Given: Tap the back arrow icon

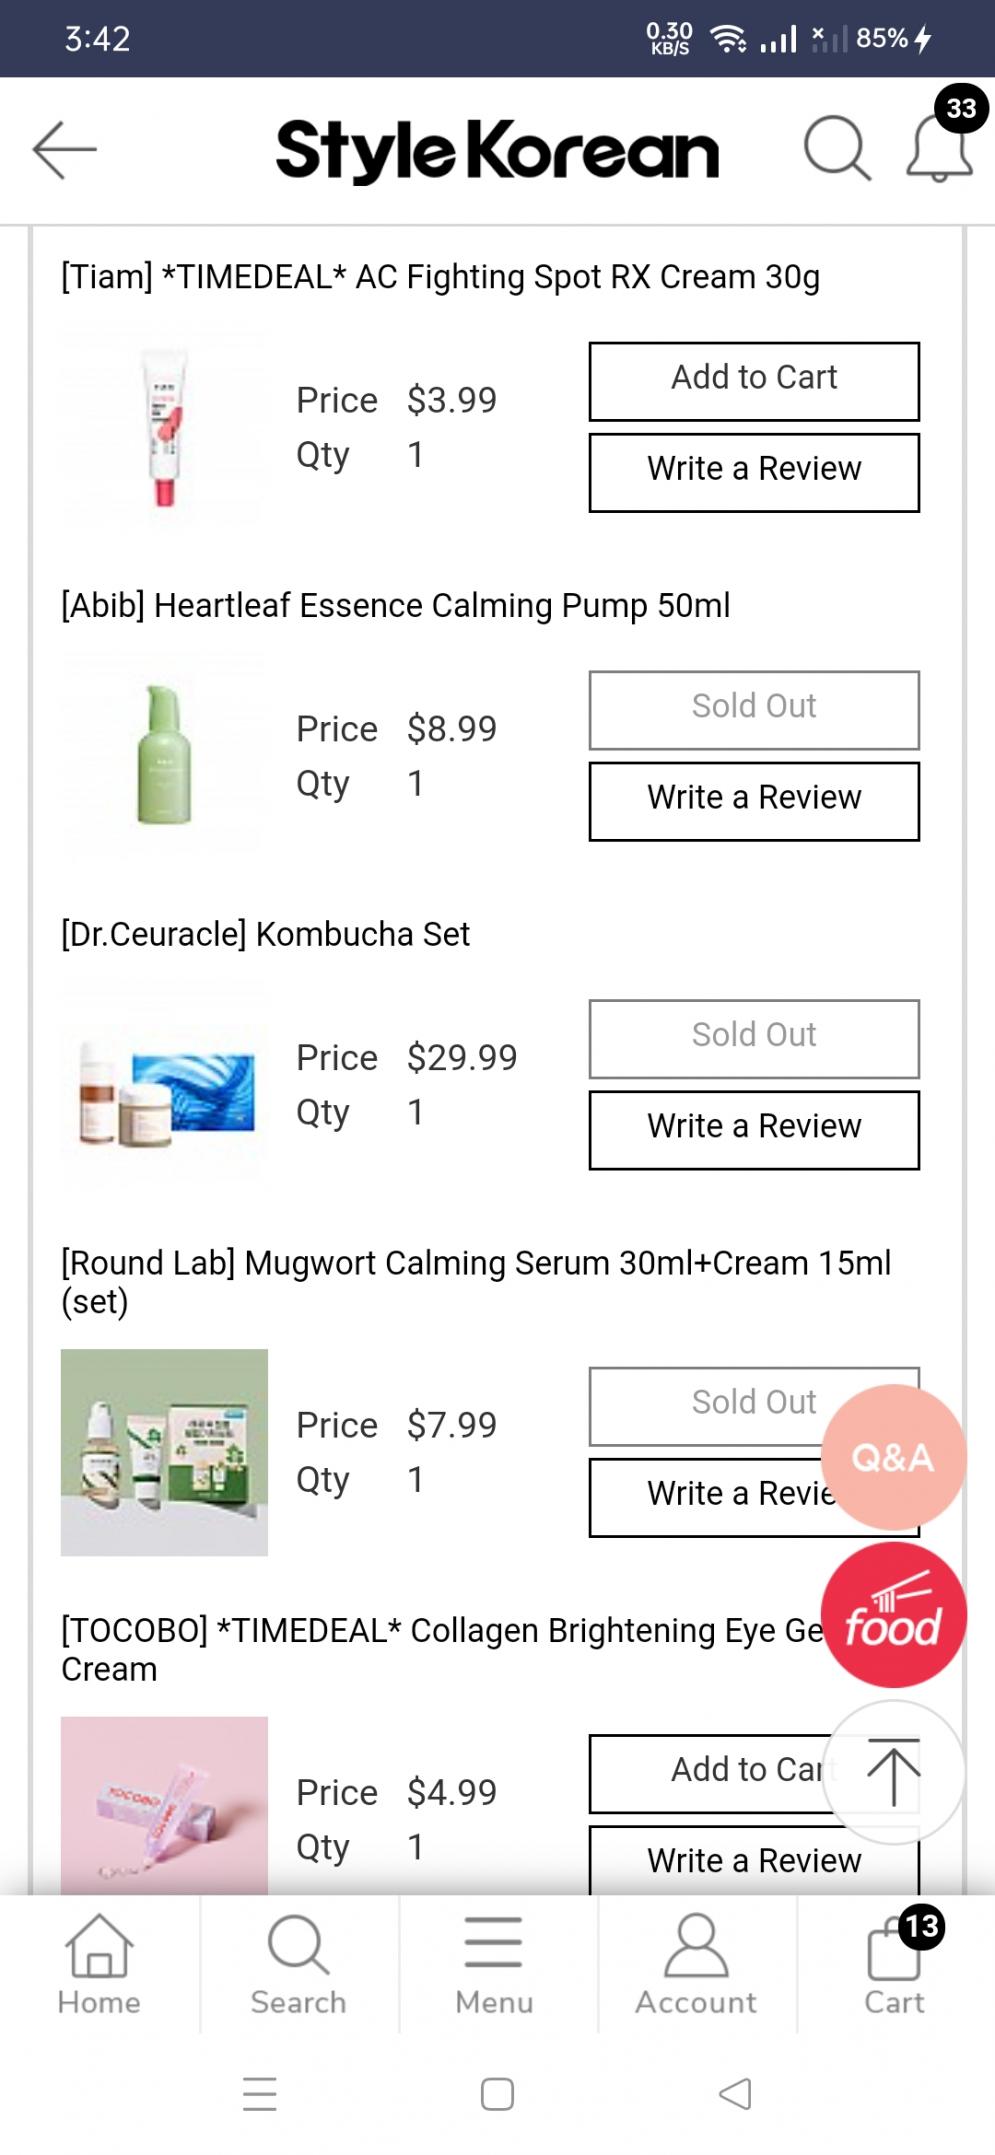Looking at the screenshot, I should pyautogui.click(x=65, y=150).
